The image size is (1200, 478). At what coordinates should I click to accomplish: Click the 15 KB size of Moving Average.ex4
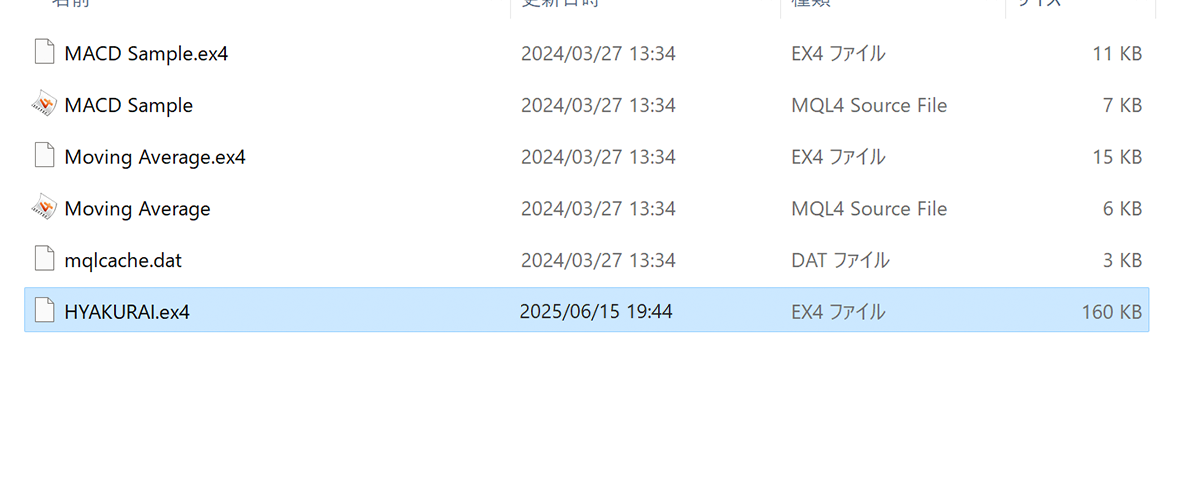[1117, 157]
